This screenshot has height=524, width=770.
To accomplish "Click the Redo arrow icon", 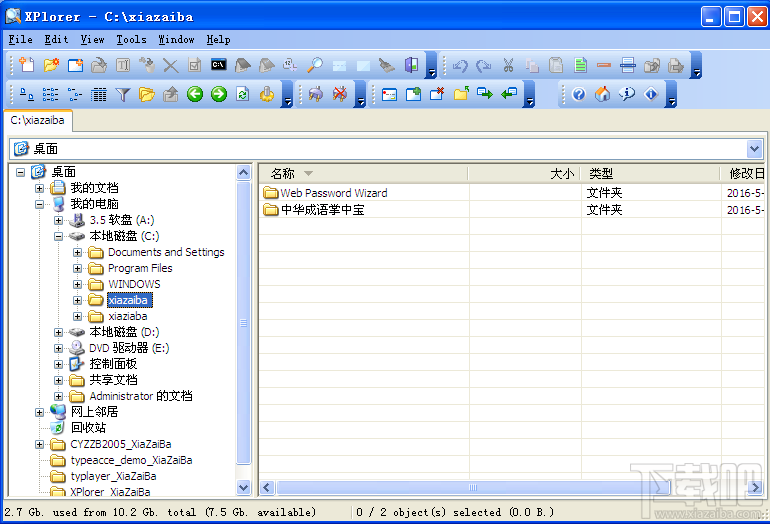I will pos(484,65).
